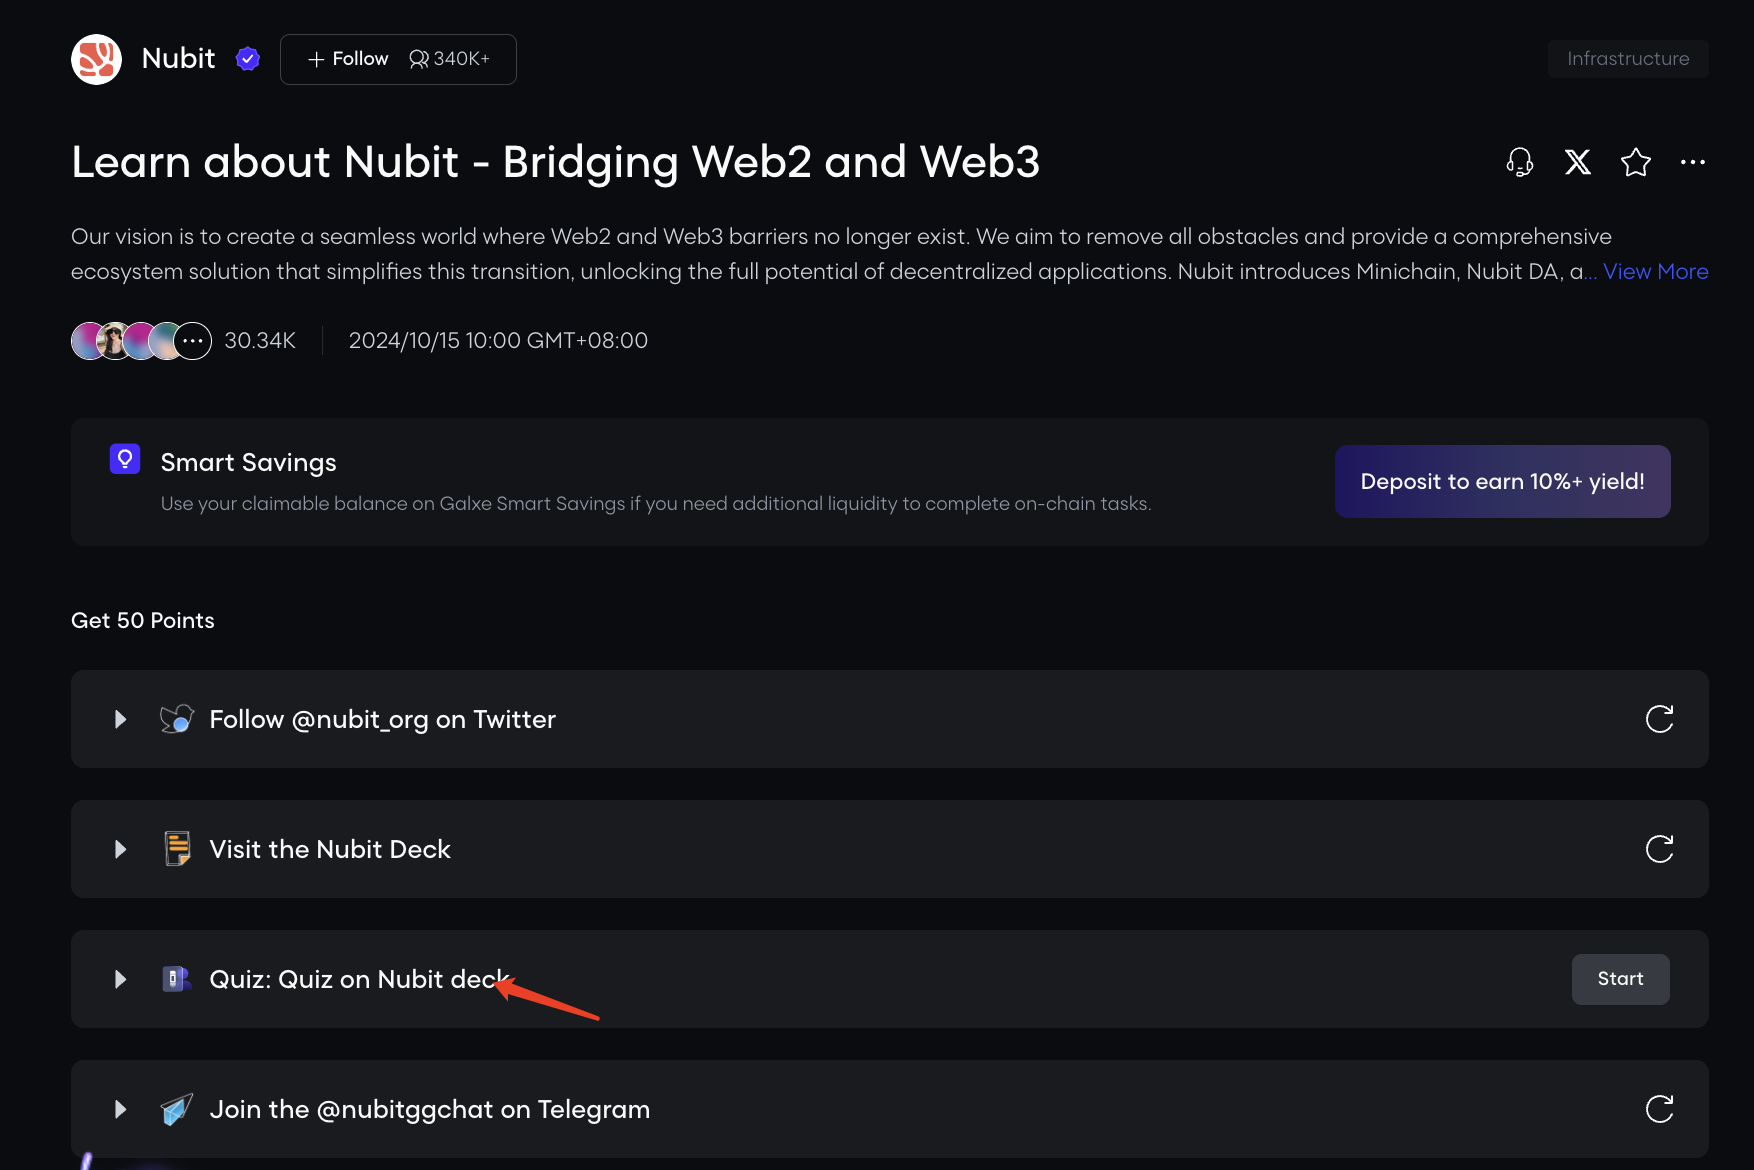This screenshot has width=1754, height=1170.
Task: Favorite this campaign with the star icon
Action: coord(1635,162)
